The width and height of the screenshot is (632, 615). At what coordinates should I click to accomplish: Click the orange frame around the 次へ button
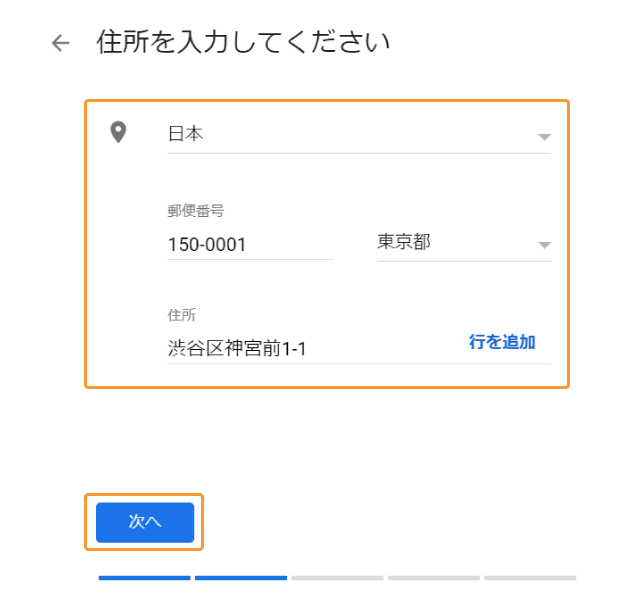click(x=144, y=495)
